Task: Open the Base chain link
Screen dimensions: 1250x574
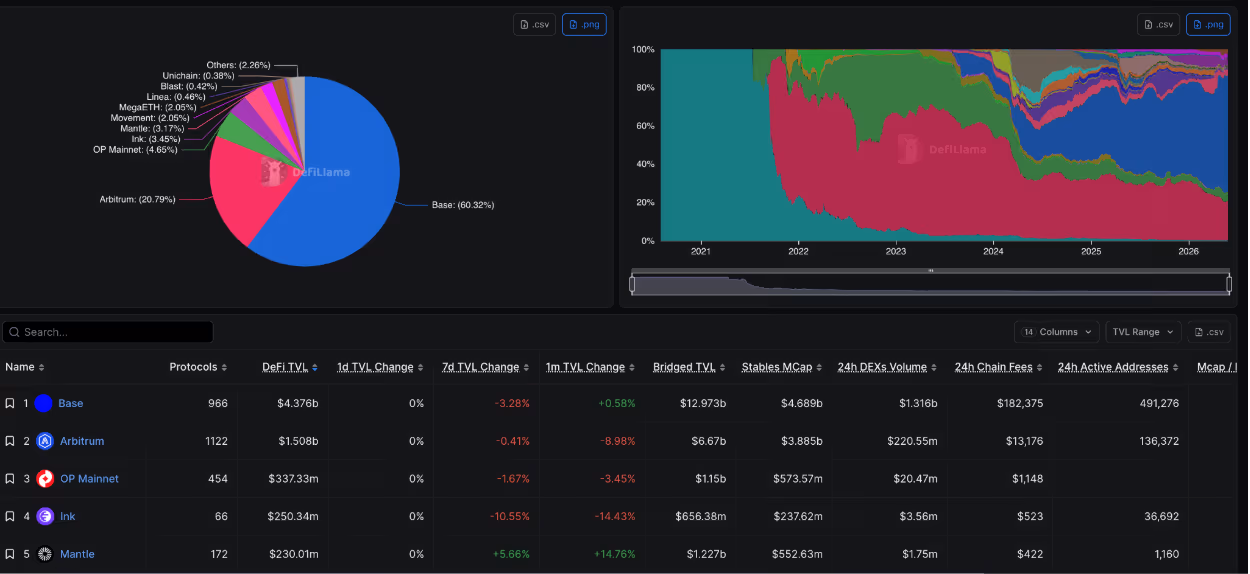Action: (70, 403)
